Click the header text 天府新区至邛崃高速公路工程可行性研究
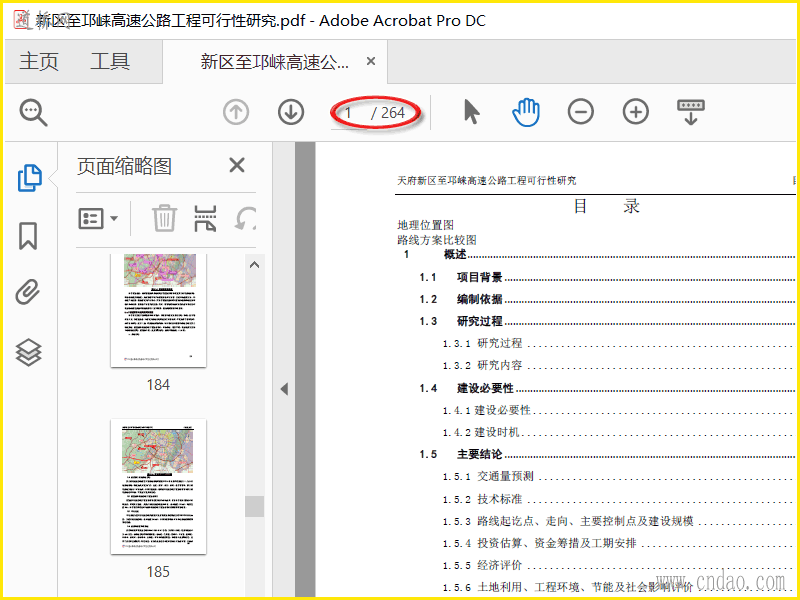Screen dimensions: 800x600 487,181
